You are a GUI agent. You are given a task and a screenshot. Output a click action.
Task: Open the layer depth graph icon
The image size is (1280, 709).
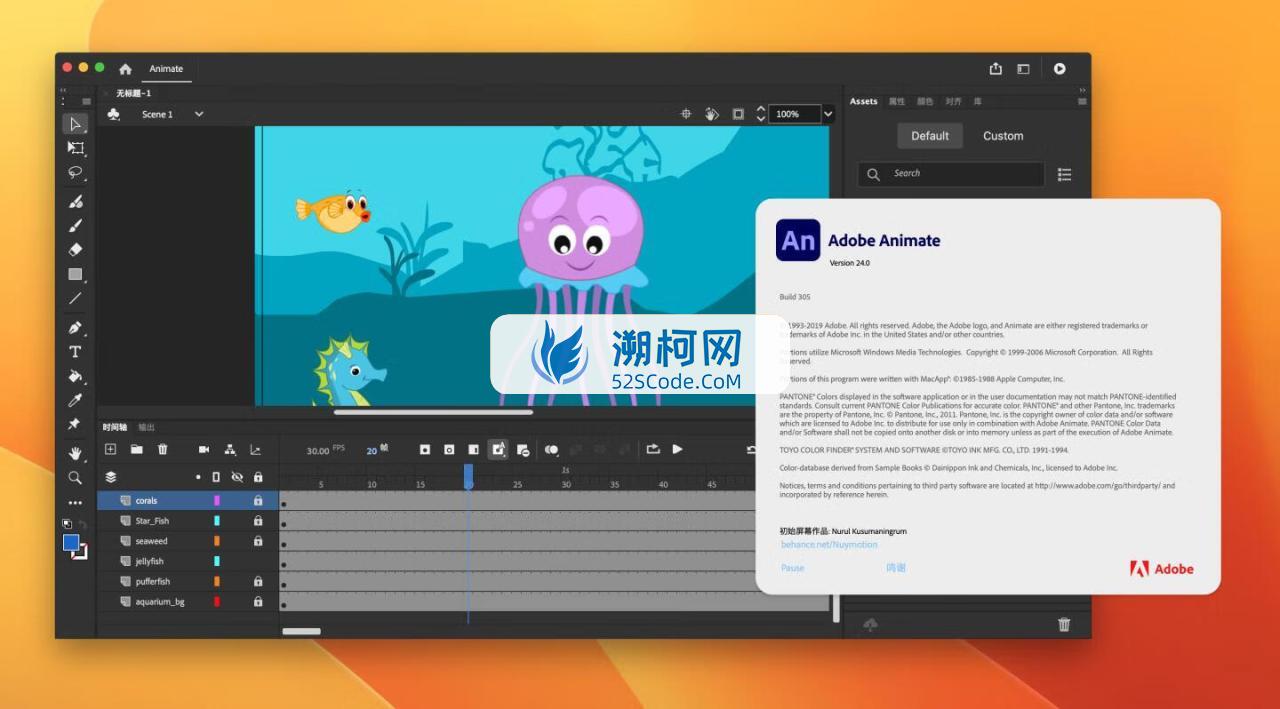pyautogui.click(x=255, y=450)
